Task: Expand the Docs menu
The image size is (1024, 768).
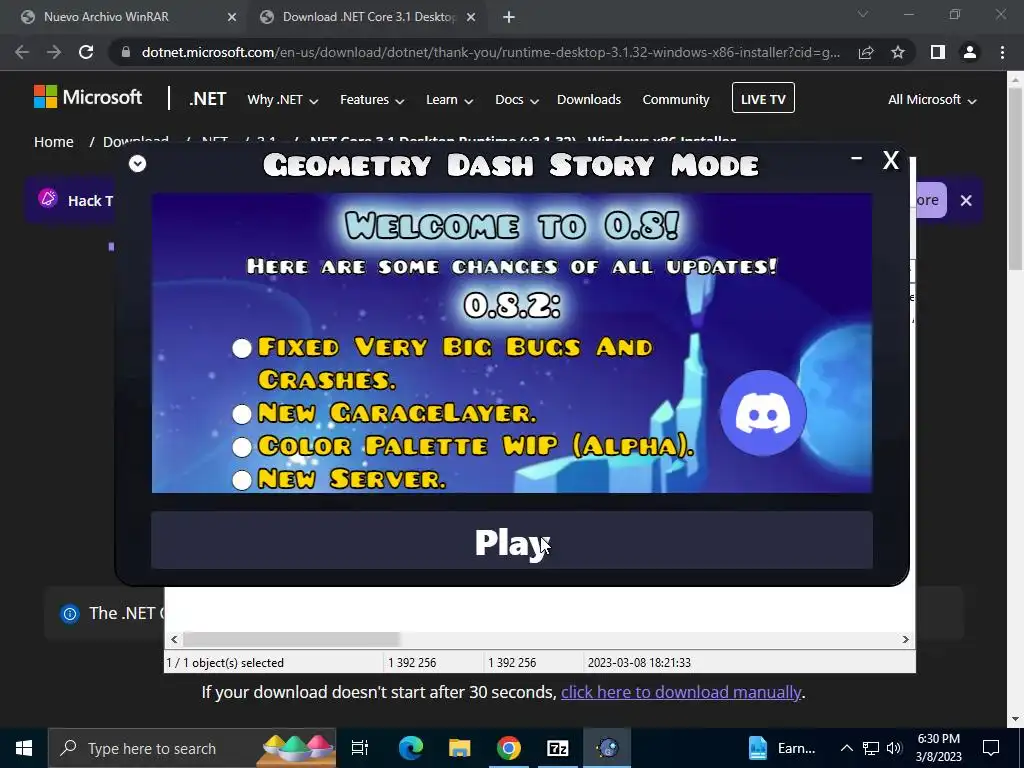Action: click(517, 100)
